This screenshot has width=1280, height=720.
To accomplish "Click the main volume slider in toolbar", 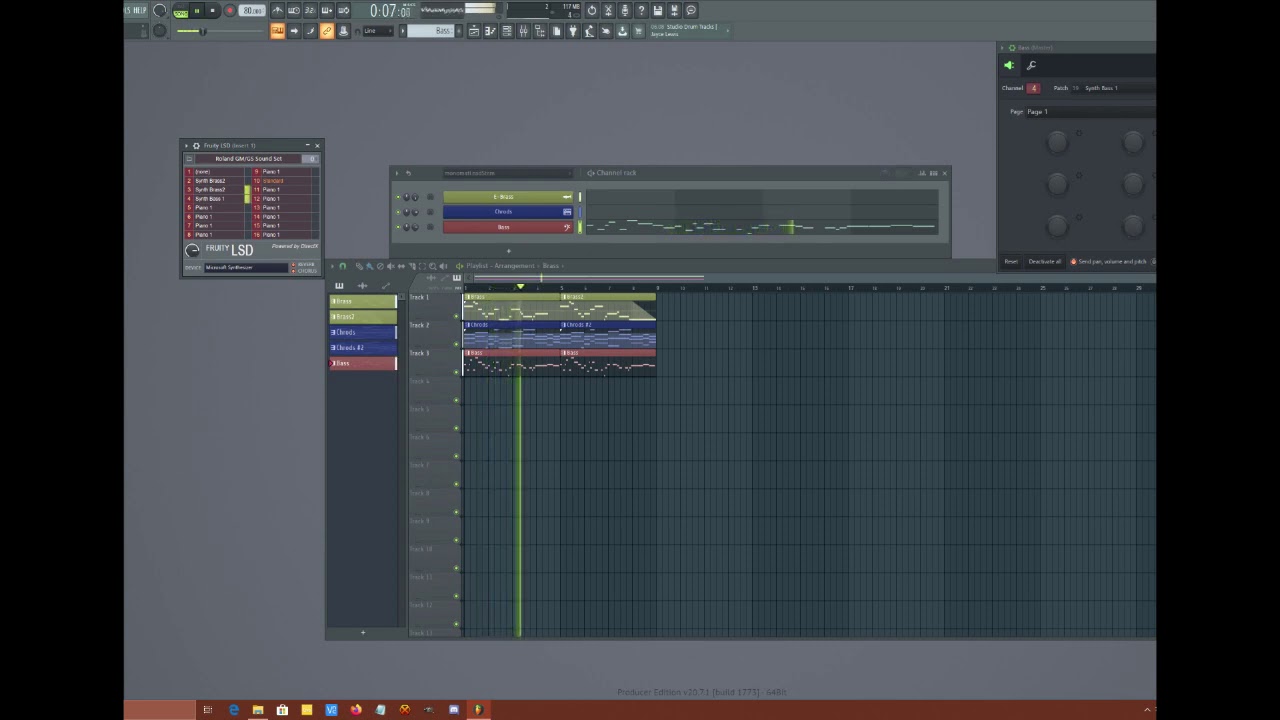I will click(220, 31).
